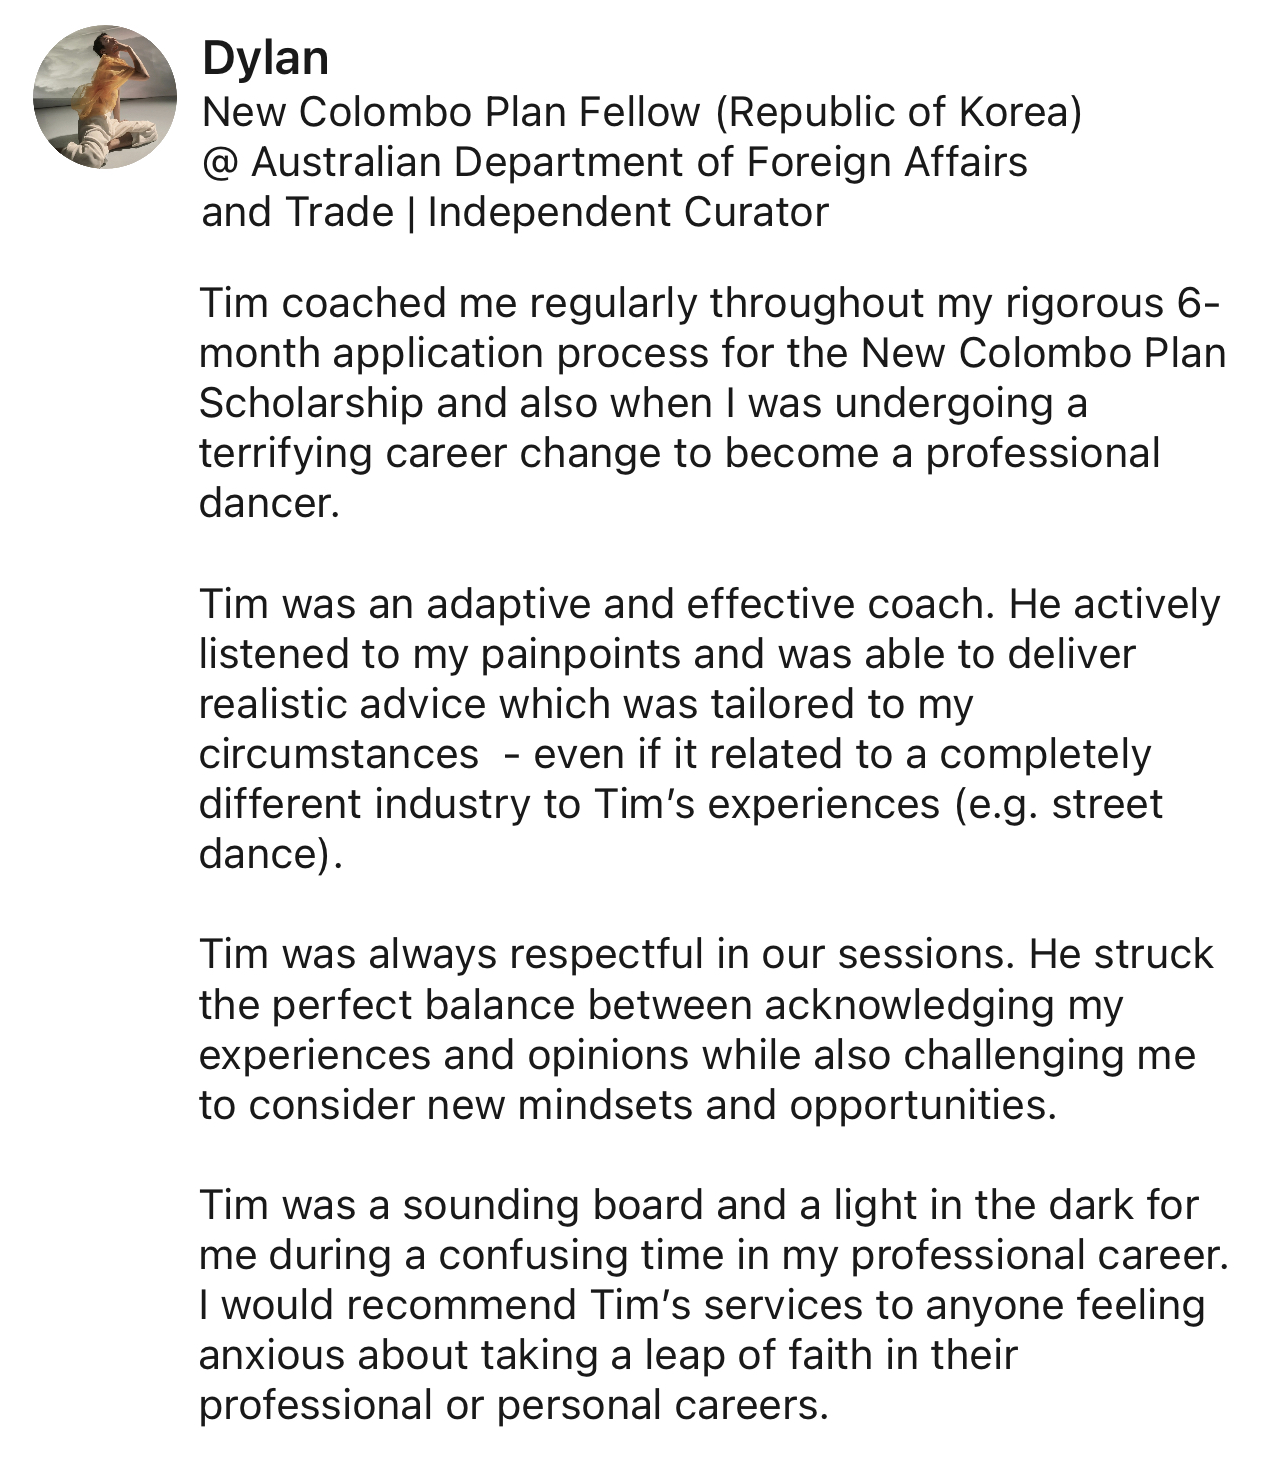Open Dylan's circular profile photo
This screenshot has width=1281, height=1463.
click(105, 97)
